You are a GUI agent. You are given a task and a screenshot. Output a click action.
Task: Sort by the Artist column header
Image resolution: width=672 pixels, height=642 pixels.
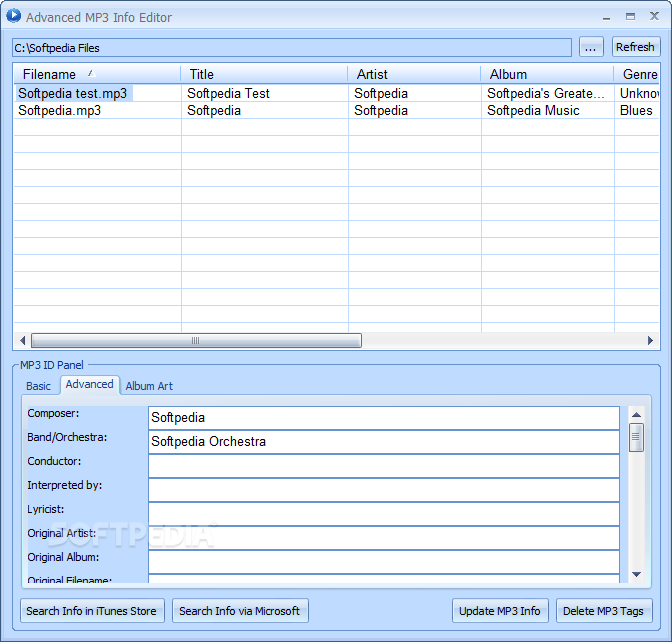[x=414, y=74]
